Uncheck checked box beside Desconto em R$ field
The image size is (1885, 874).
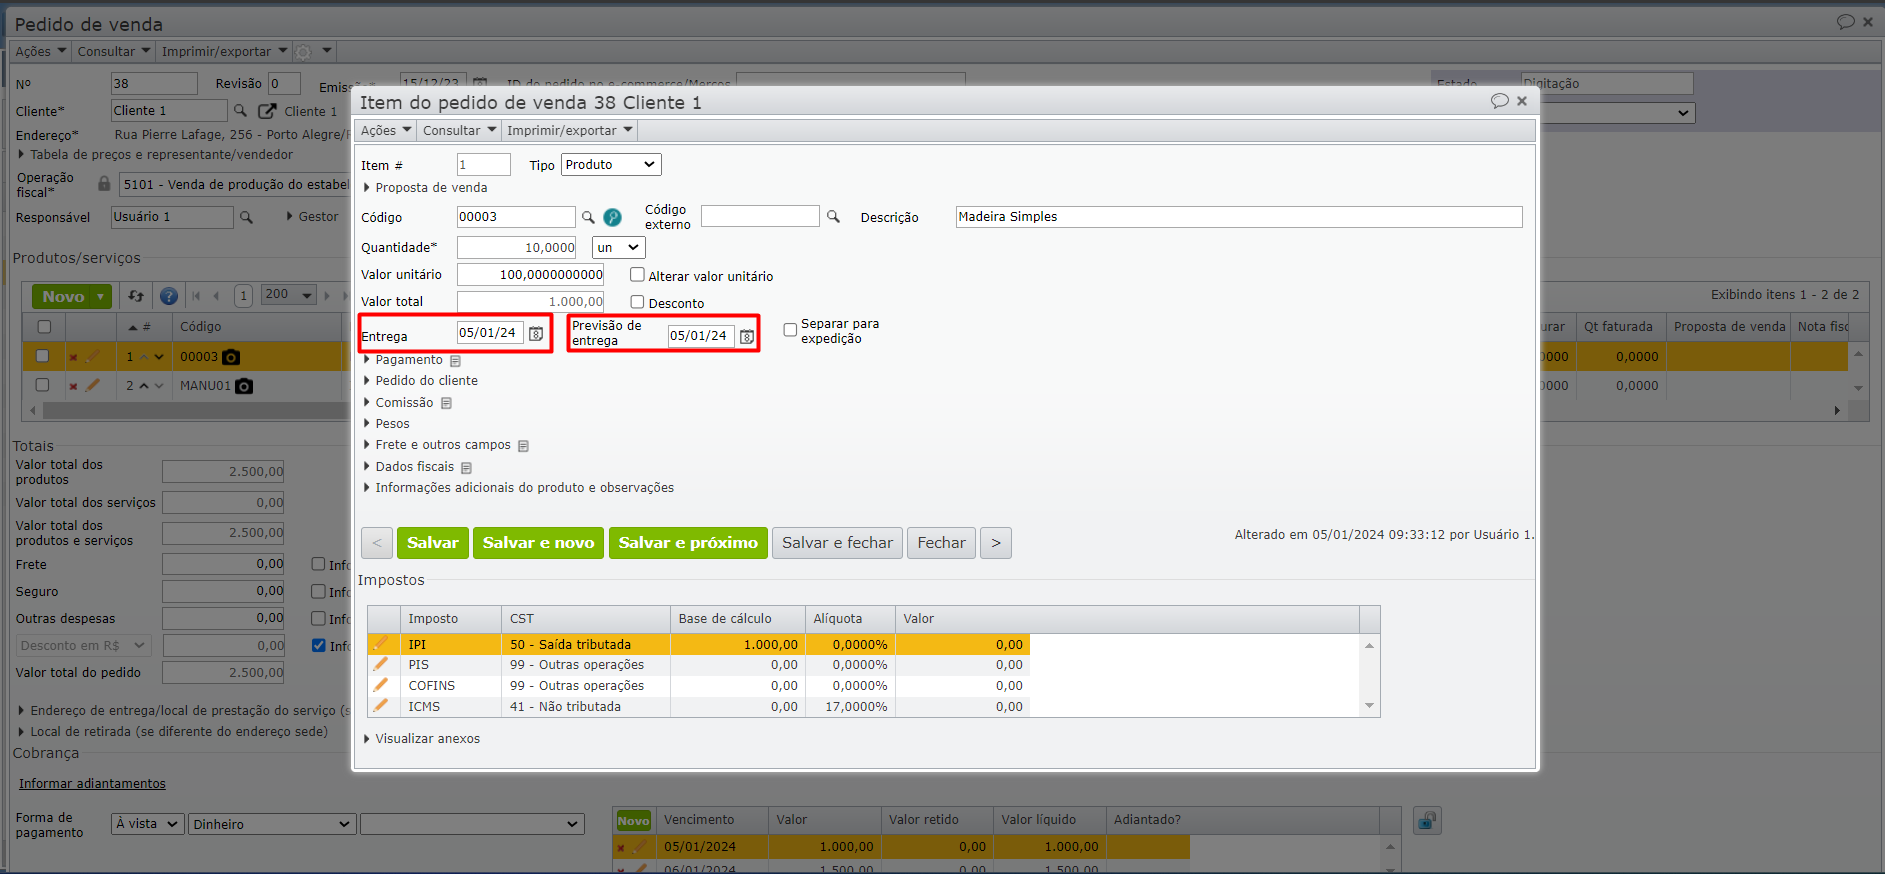click(319, 645)
